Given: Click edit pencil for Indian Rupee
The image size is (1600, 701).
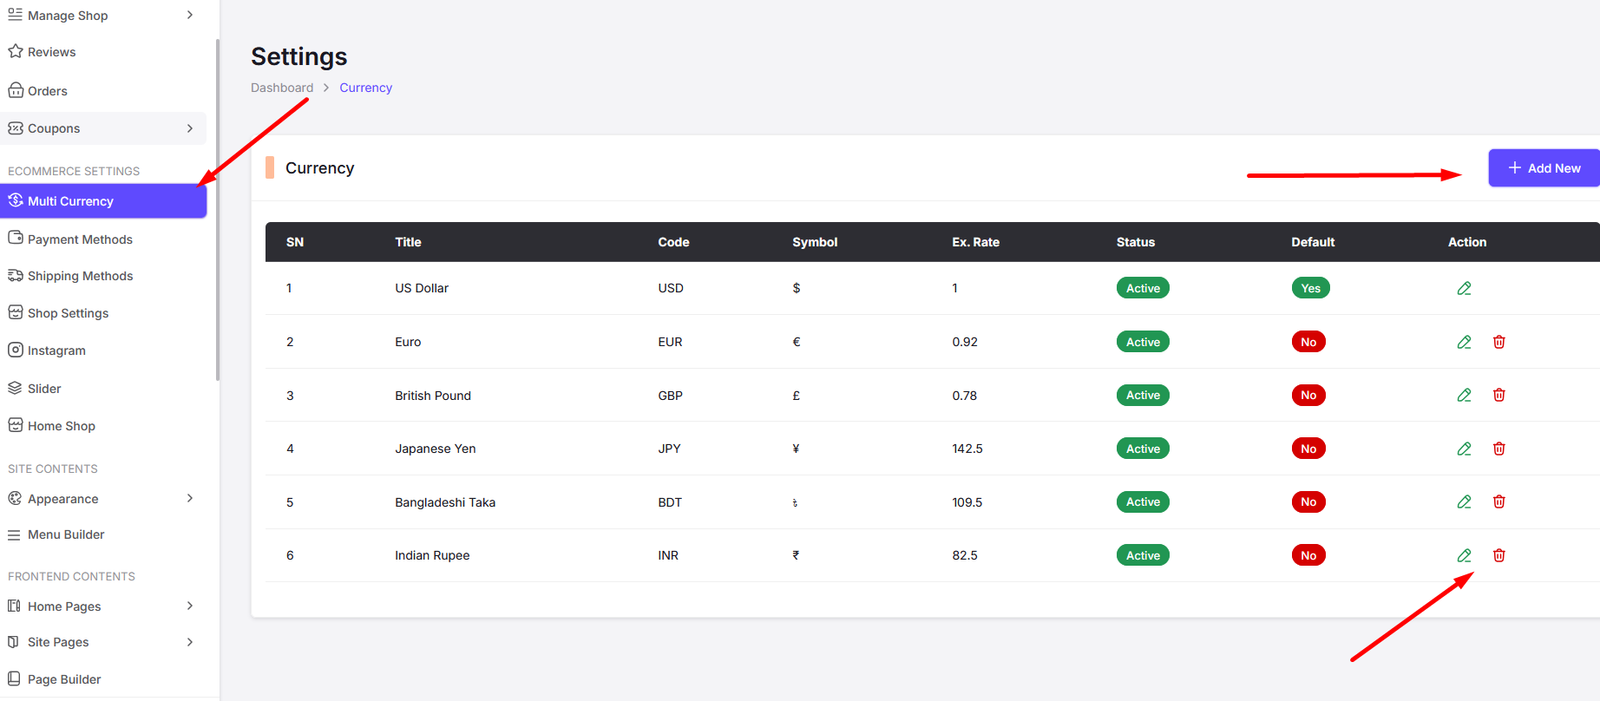Looking at the screenshot, I should pos(1464,555).
